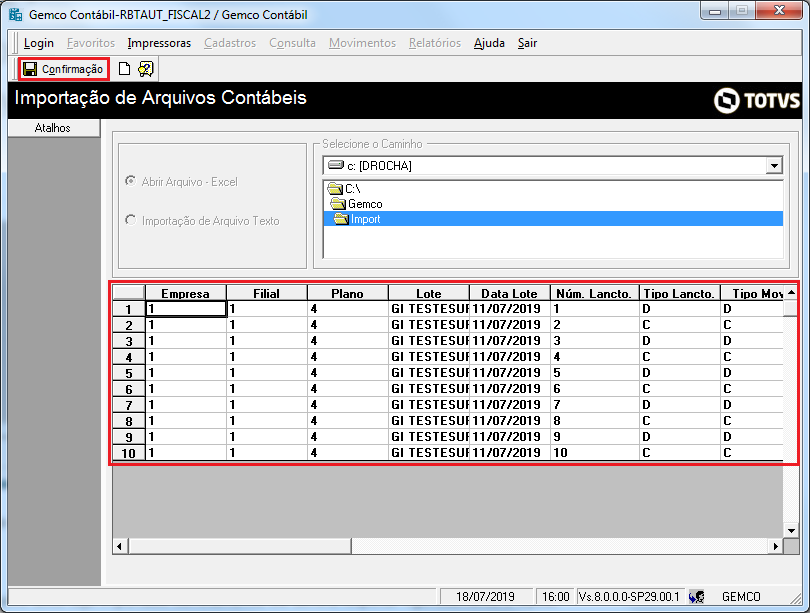Click the grid scroll up arrow
Image resolution: width=810 pixels, height=613 pixels.
(791, 293)
